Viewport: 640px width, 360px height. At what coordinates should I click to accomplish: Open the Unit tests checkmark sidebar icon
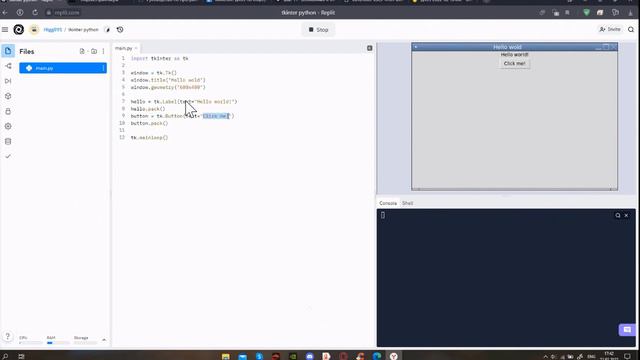click(8, 156)
